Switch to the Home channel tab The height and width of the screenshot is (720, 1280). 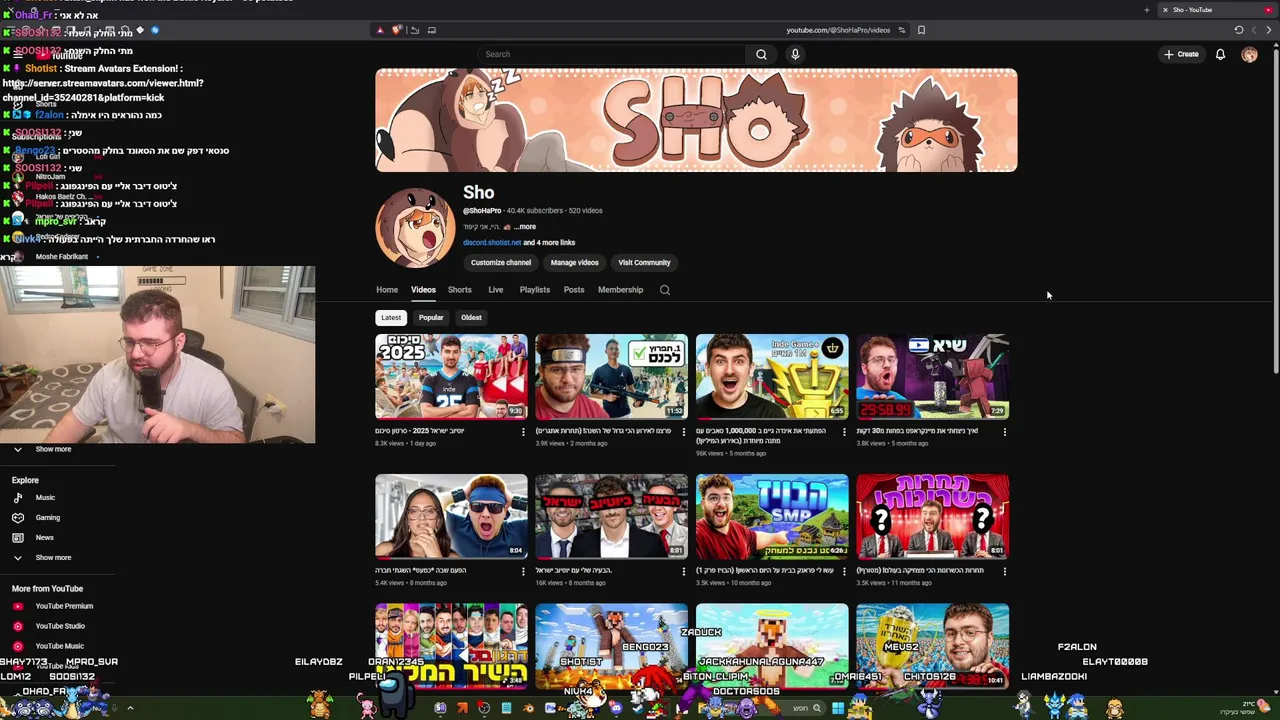(387, 290)
